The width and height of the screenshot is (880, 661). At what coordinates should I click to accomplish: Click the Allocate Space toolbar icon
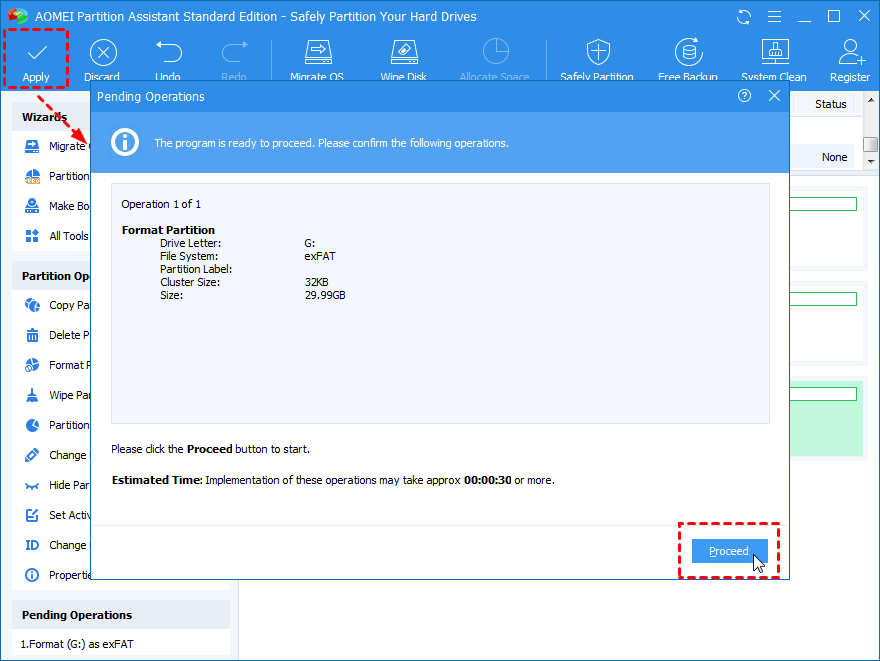(495, 52)
